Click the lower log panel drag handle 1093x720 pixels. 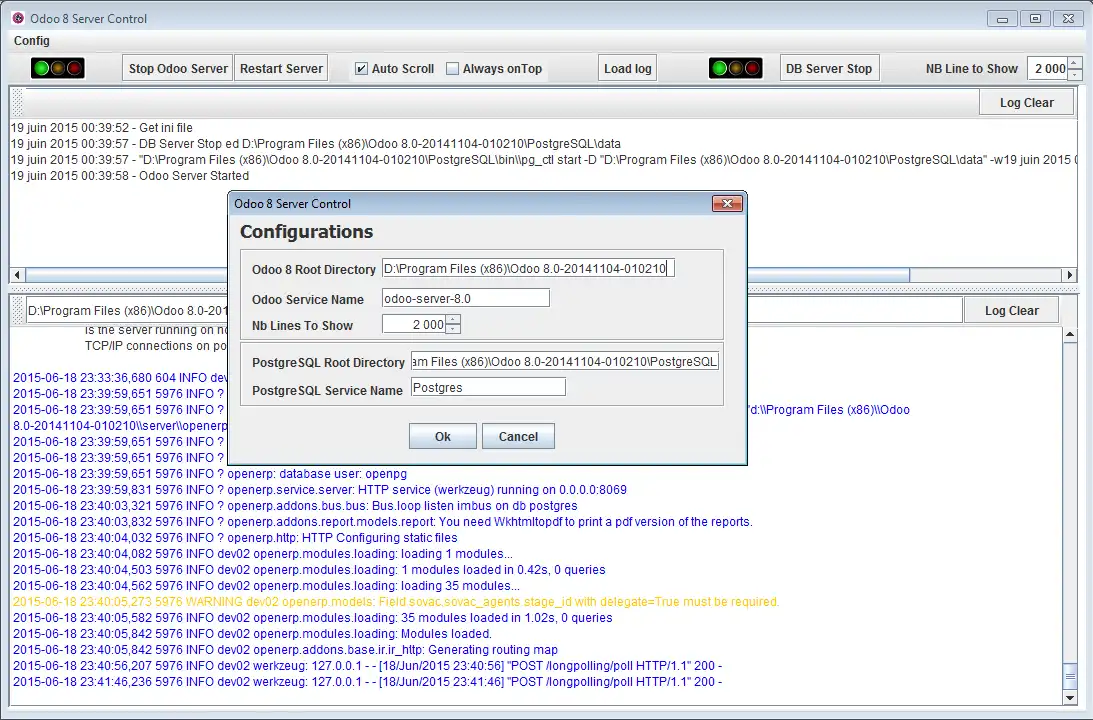tap(18, 311)
